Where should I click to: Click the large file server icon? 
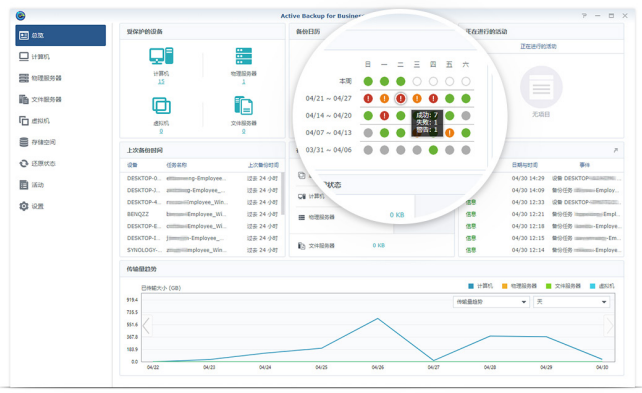pyautogui.click(x=244, y=106)
